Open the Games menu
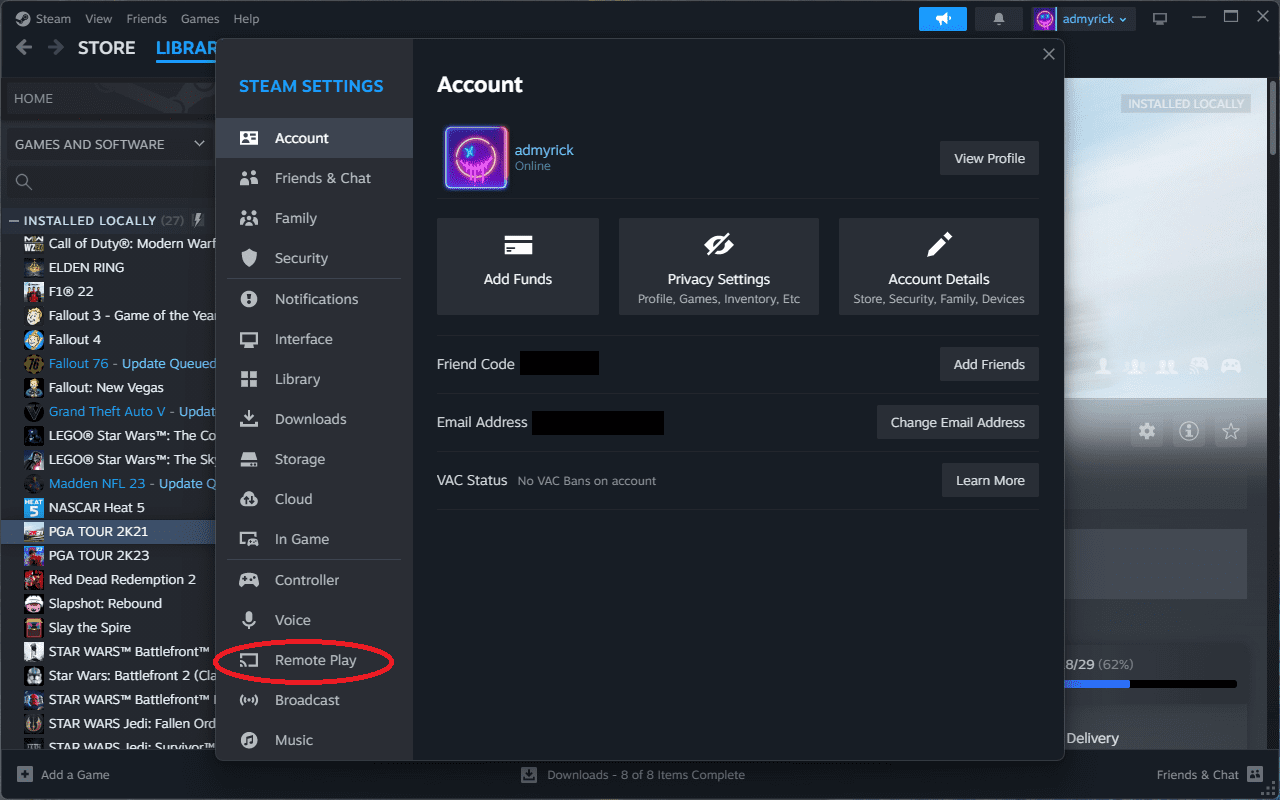The width and height of the screenshot is (1280, 800). click(x=200, y=18)
